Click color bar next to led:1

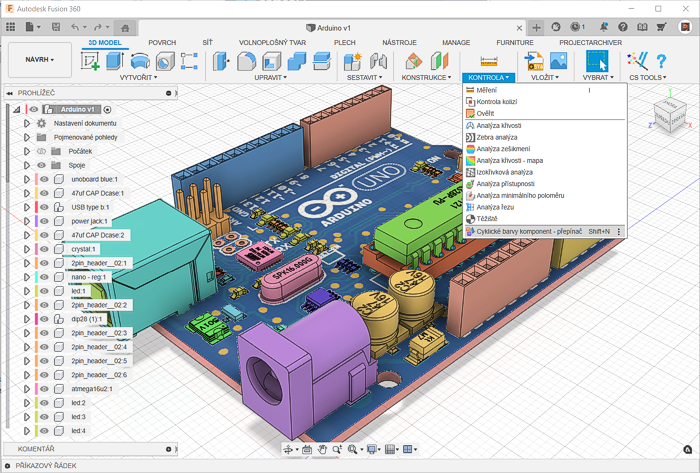coord(36,291)
